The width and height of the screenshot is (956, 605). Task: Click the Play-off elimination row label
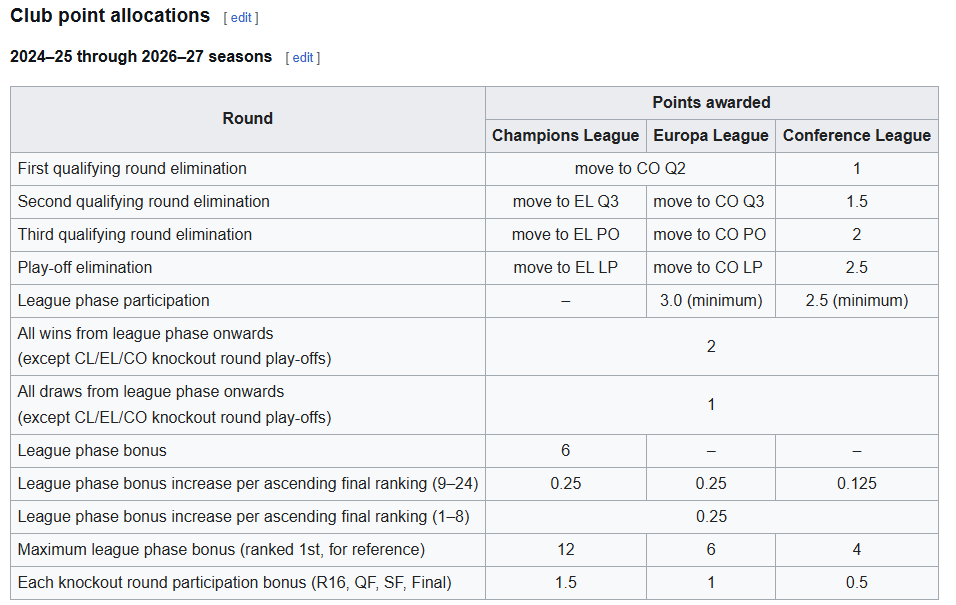[85, 267]
